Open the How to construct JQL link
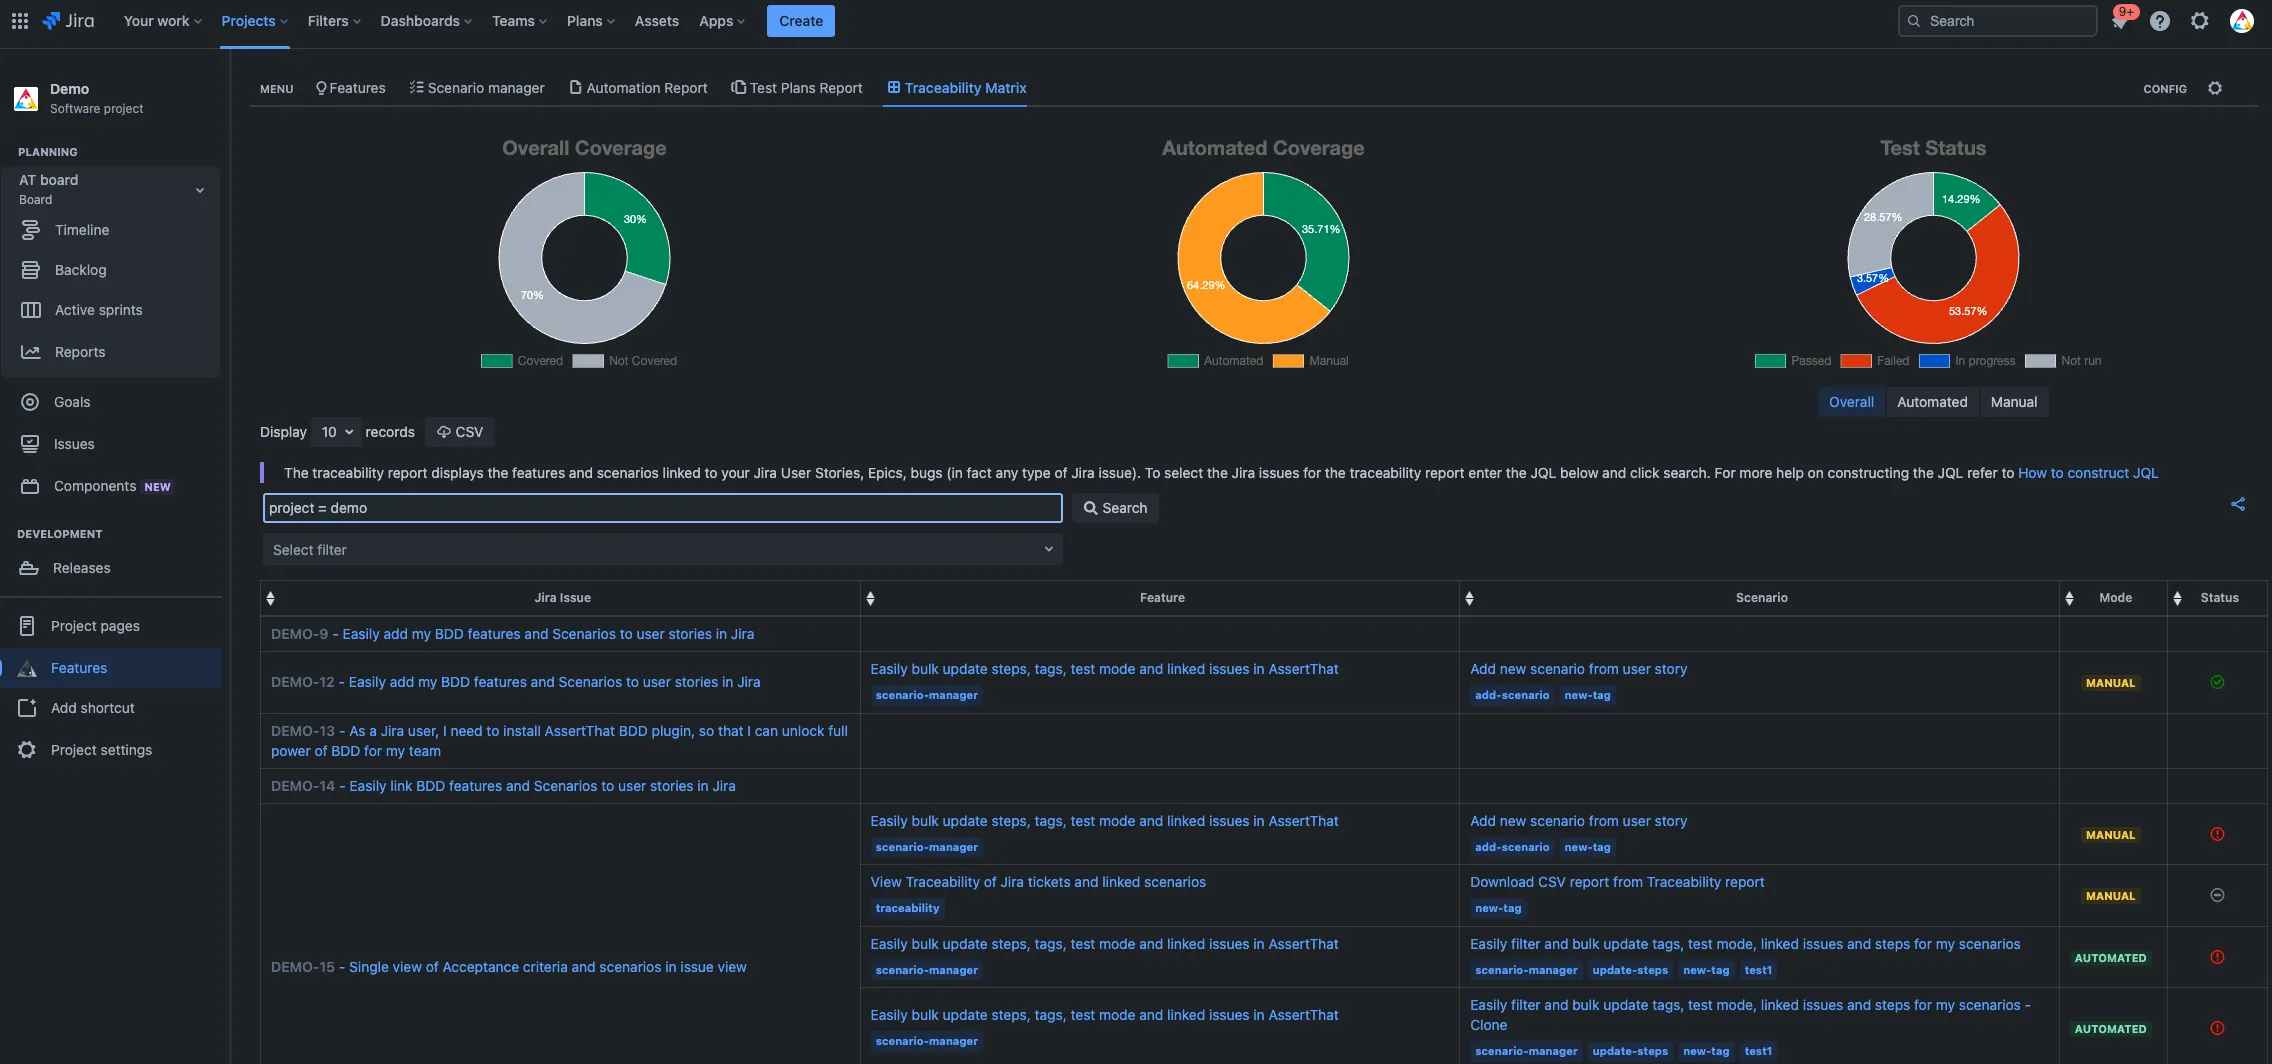Viewport: 2272px width, 1064px height. tap(2088, 473)
